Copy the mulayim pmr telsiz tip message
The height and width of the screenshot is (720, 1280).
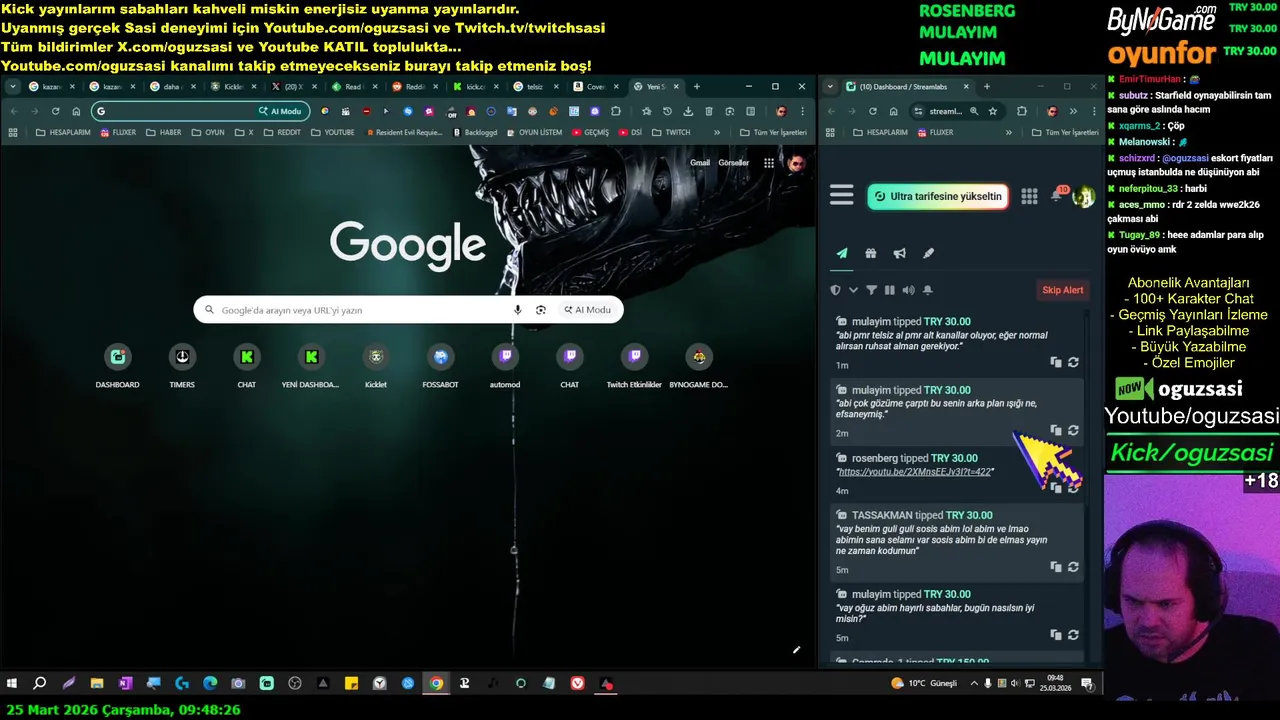tap(1056, 362)
